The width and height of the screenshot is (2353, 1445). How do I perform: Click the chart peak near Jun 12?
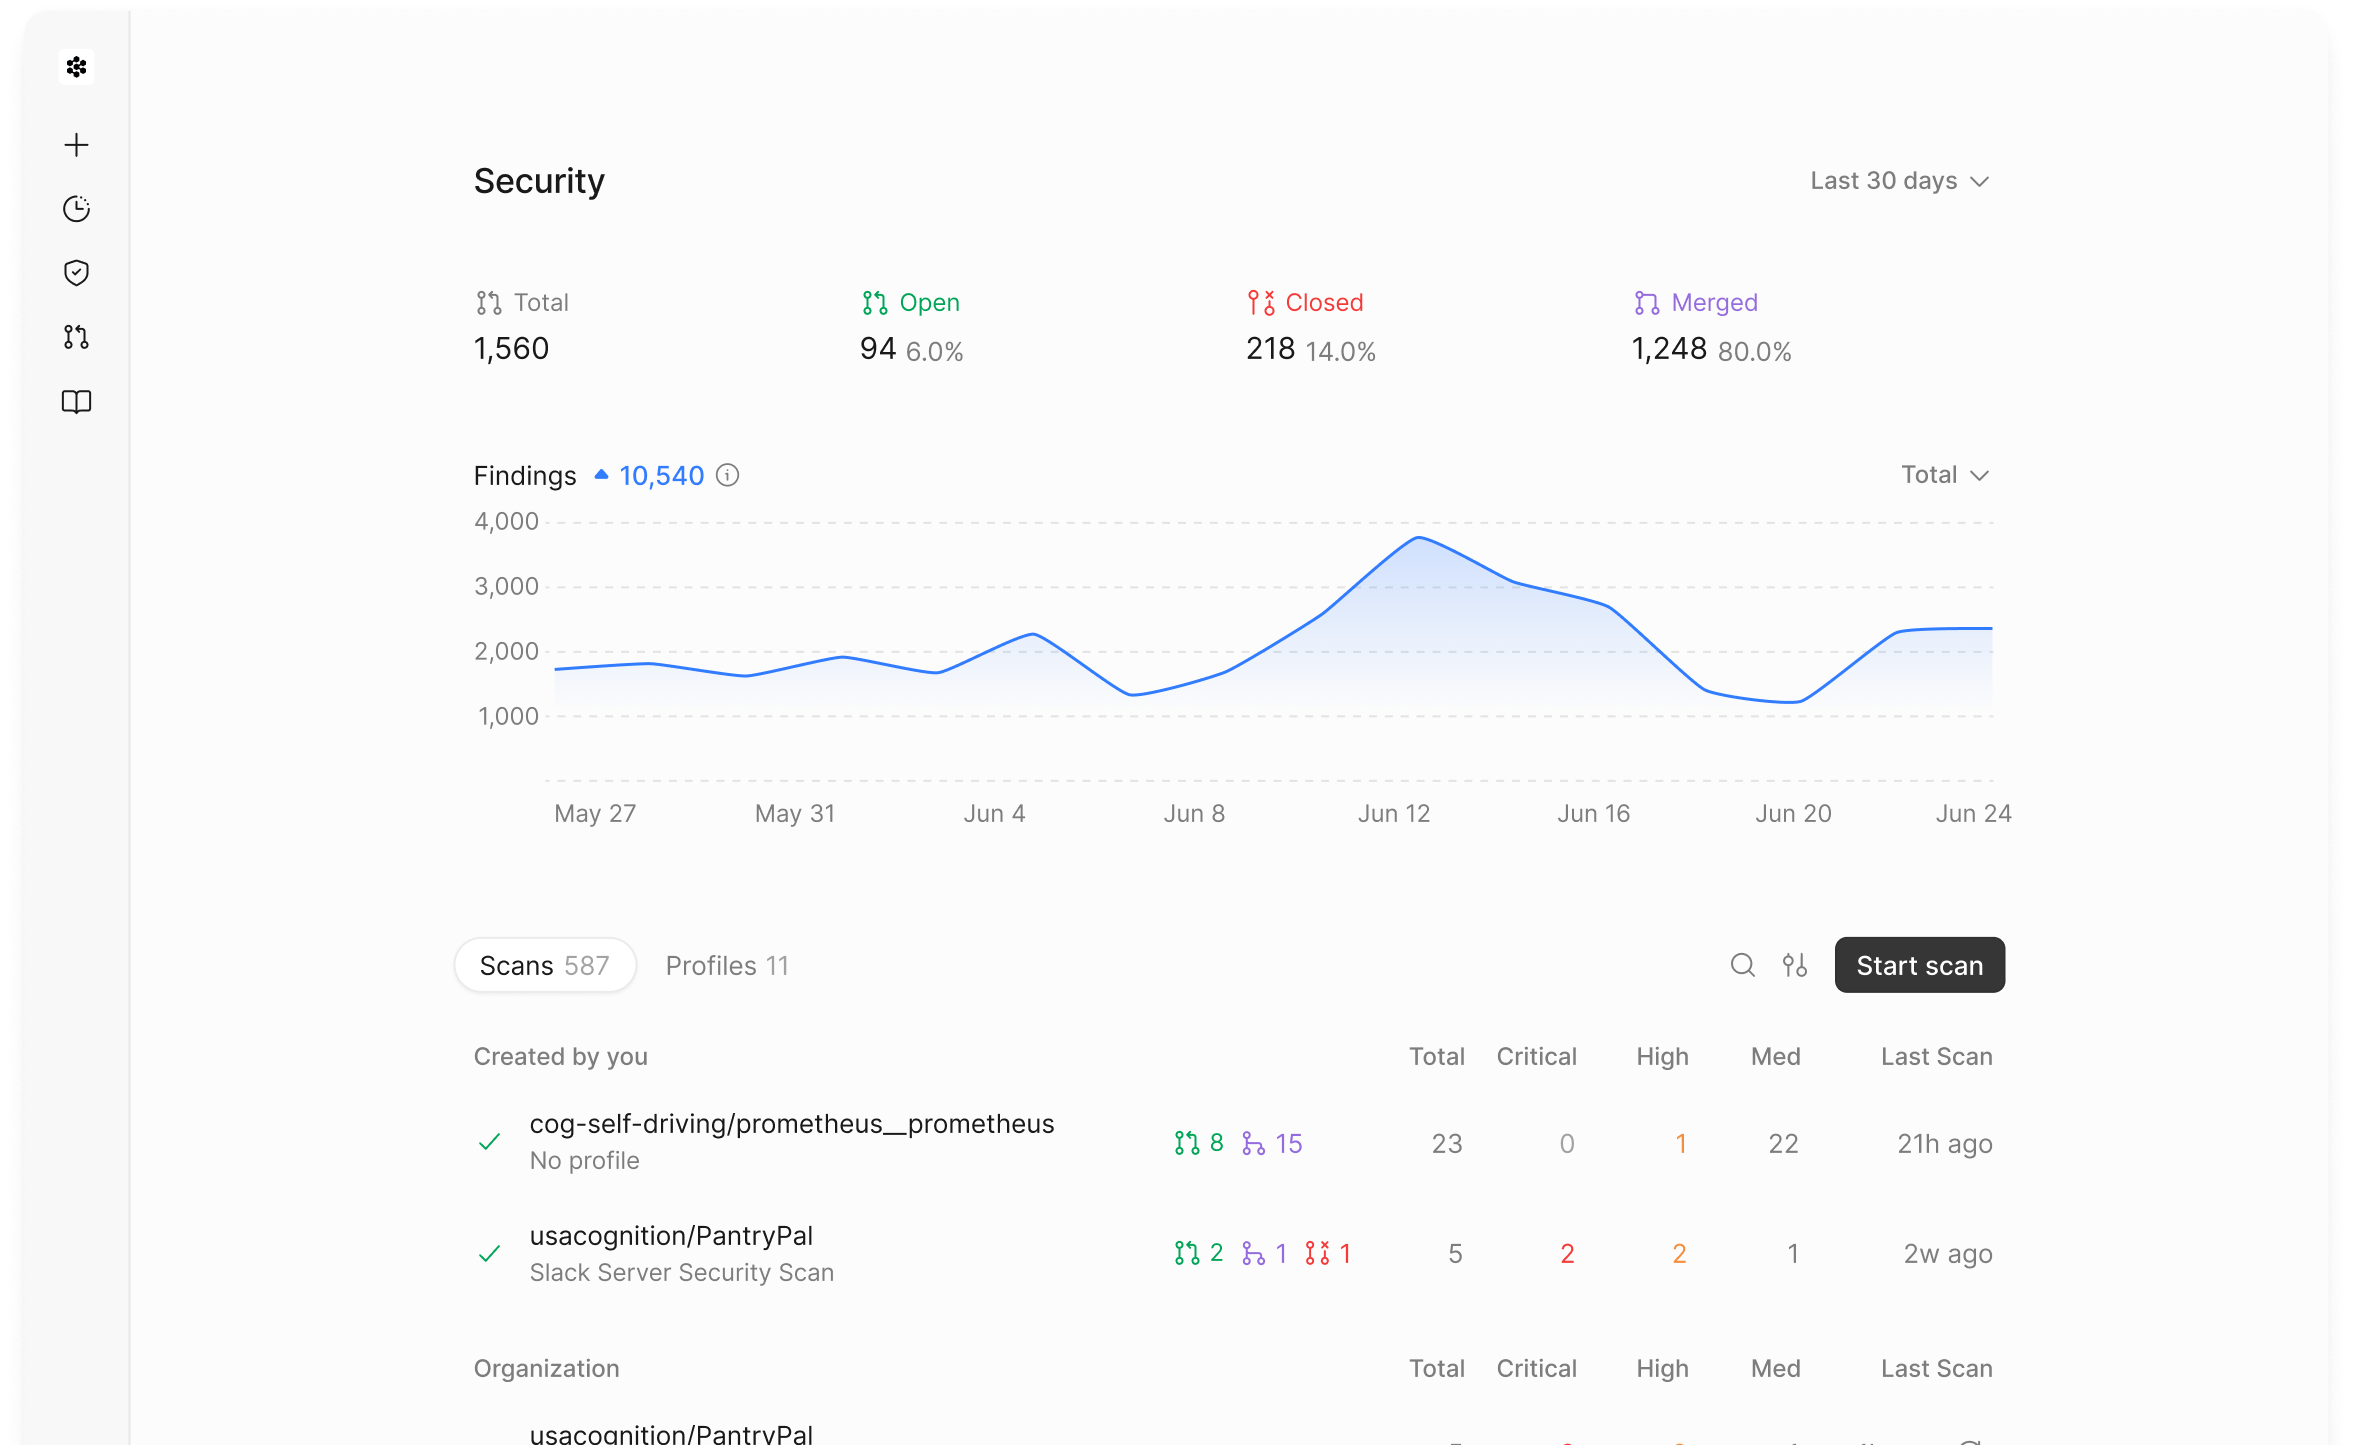[x=1418, y=538]
